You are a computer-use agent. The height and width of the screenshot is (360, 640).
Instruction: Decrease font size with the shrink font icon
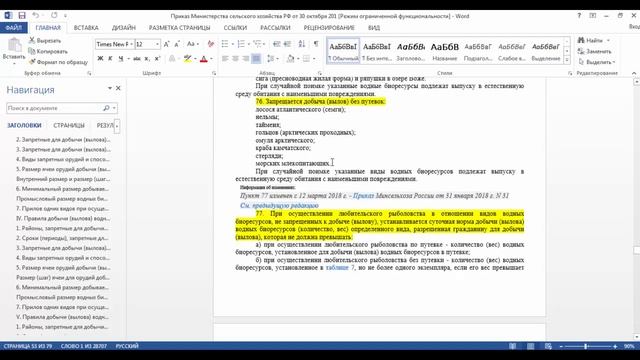(177, 44)
